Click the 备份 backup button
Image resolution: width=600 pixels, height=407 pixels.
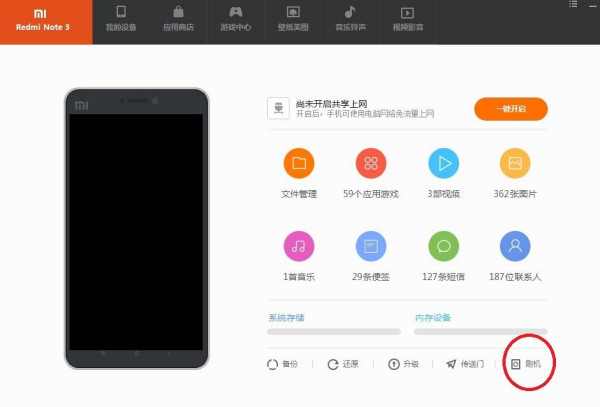[282, 364]
